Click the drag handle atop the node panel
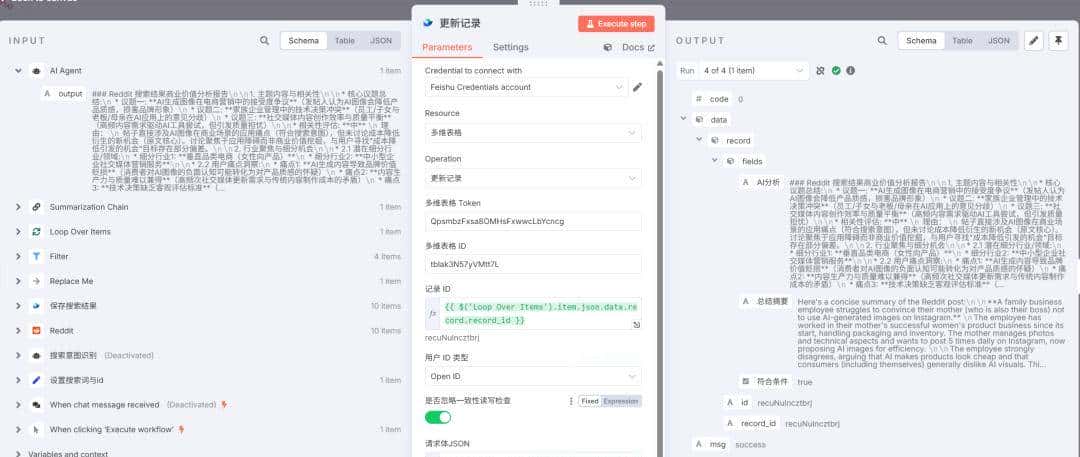Image resolution: width=1080 pixels, height=457 pixels. point(538,3)
